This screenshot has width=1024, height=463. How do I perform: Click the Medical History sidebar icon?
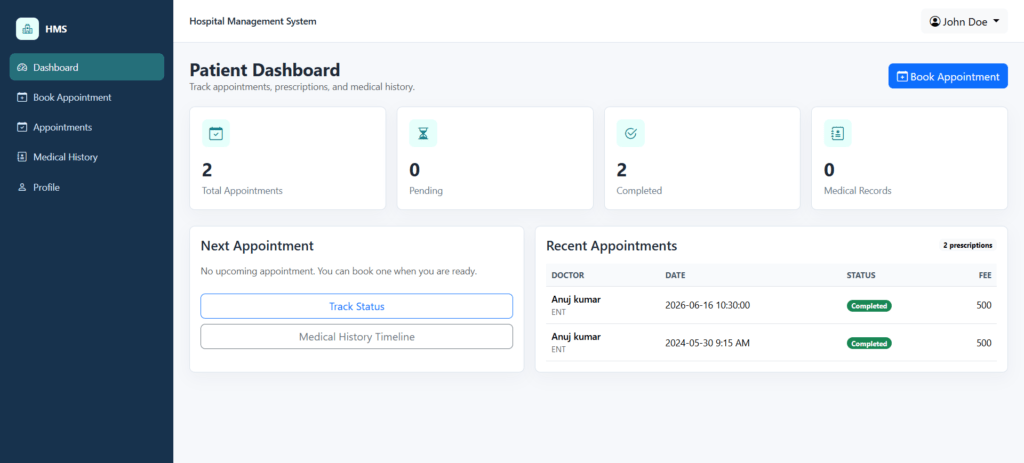point(22,157)
